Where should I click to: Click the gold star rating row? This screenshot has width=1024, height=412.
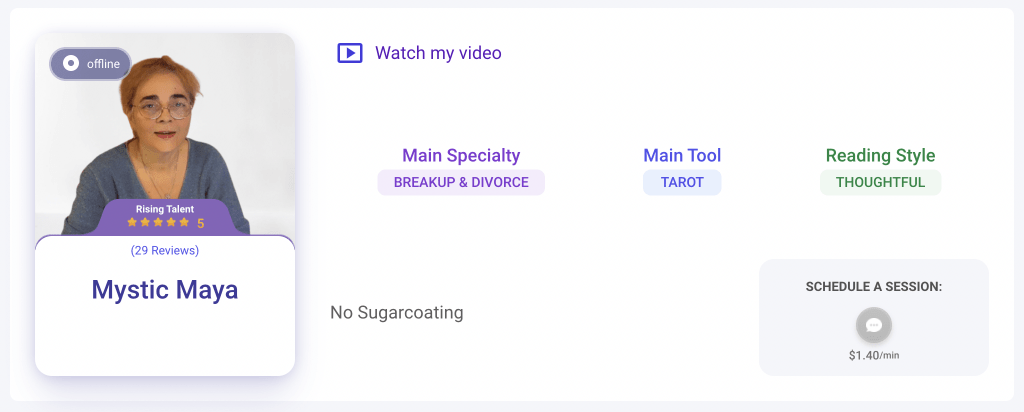pos(158,223)
